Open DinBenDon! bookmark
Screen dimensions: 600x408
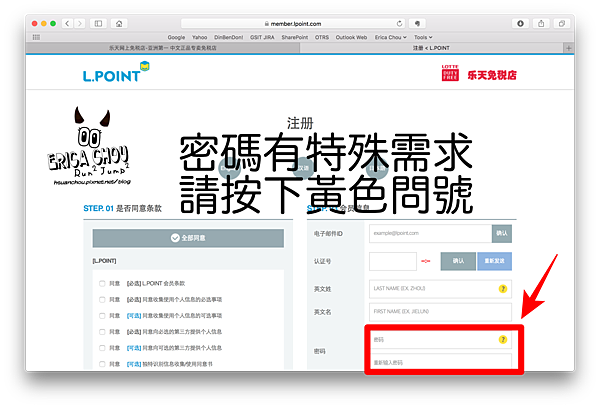(x=228, y=37)
